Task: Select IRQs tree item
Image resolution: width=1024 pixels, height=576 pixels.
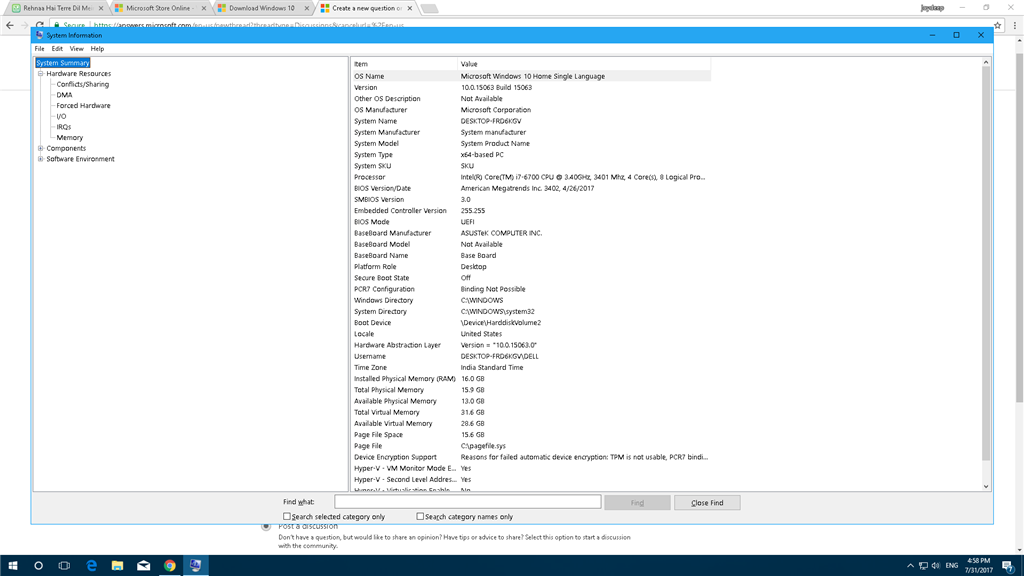Action: coord(63,127)
